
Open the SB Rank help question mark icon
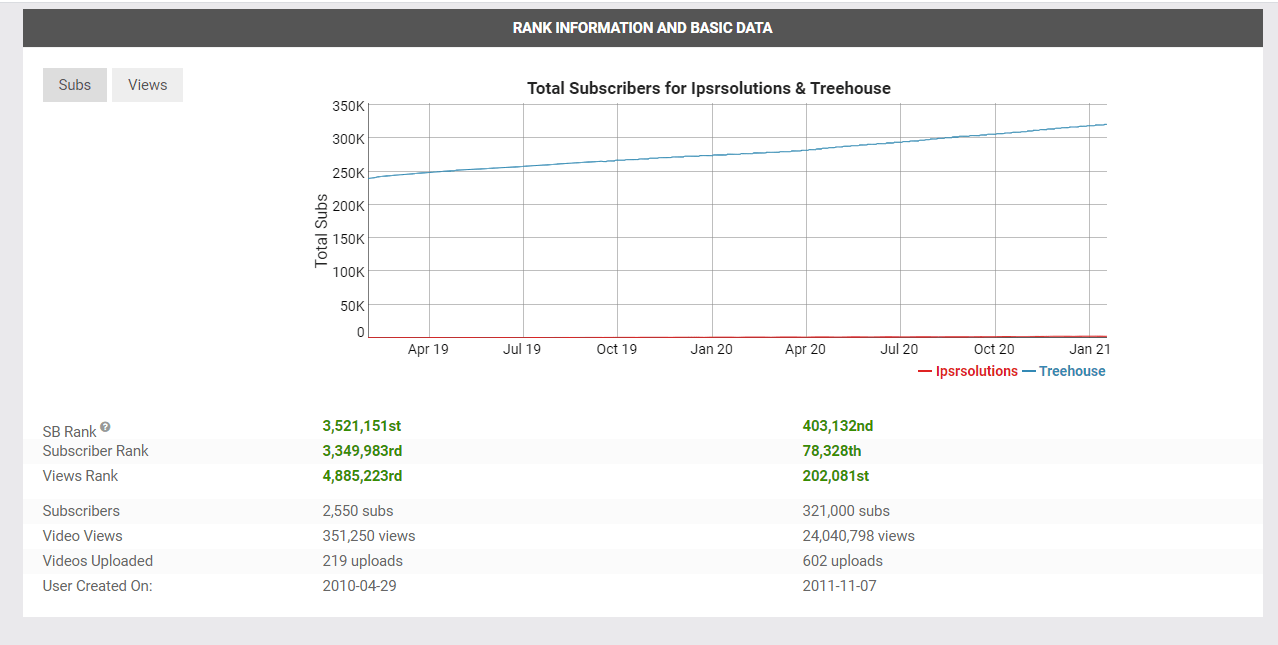[105, 425]
